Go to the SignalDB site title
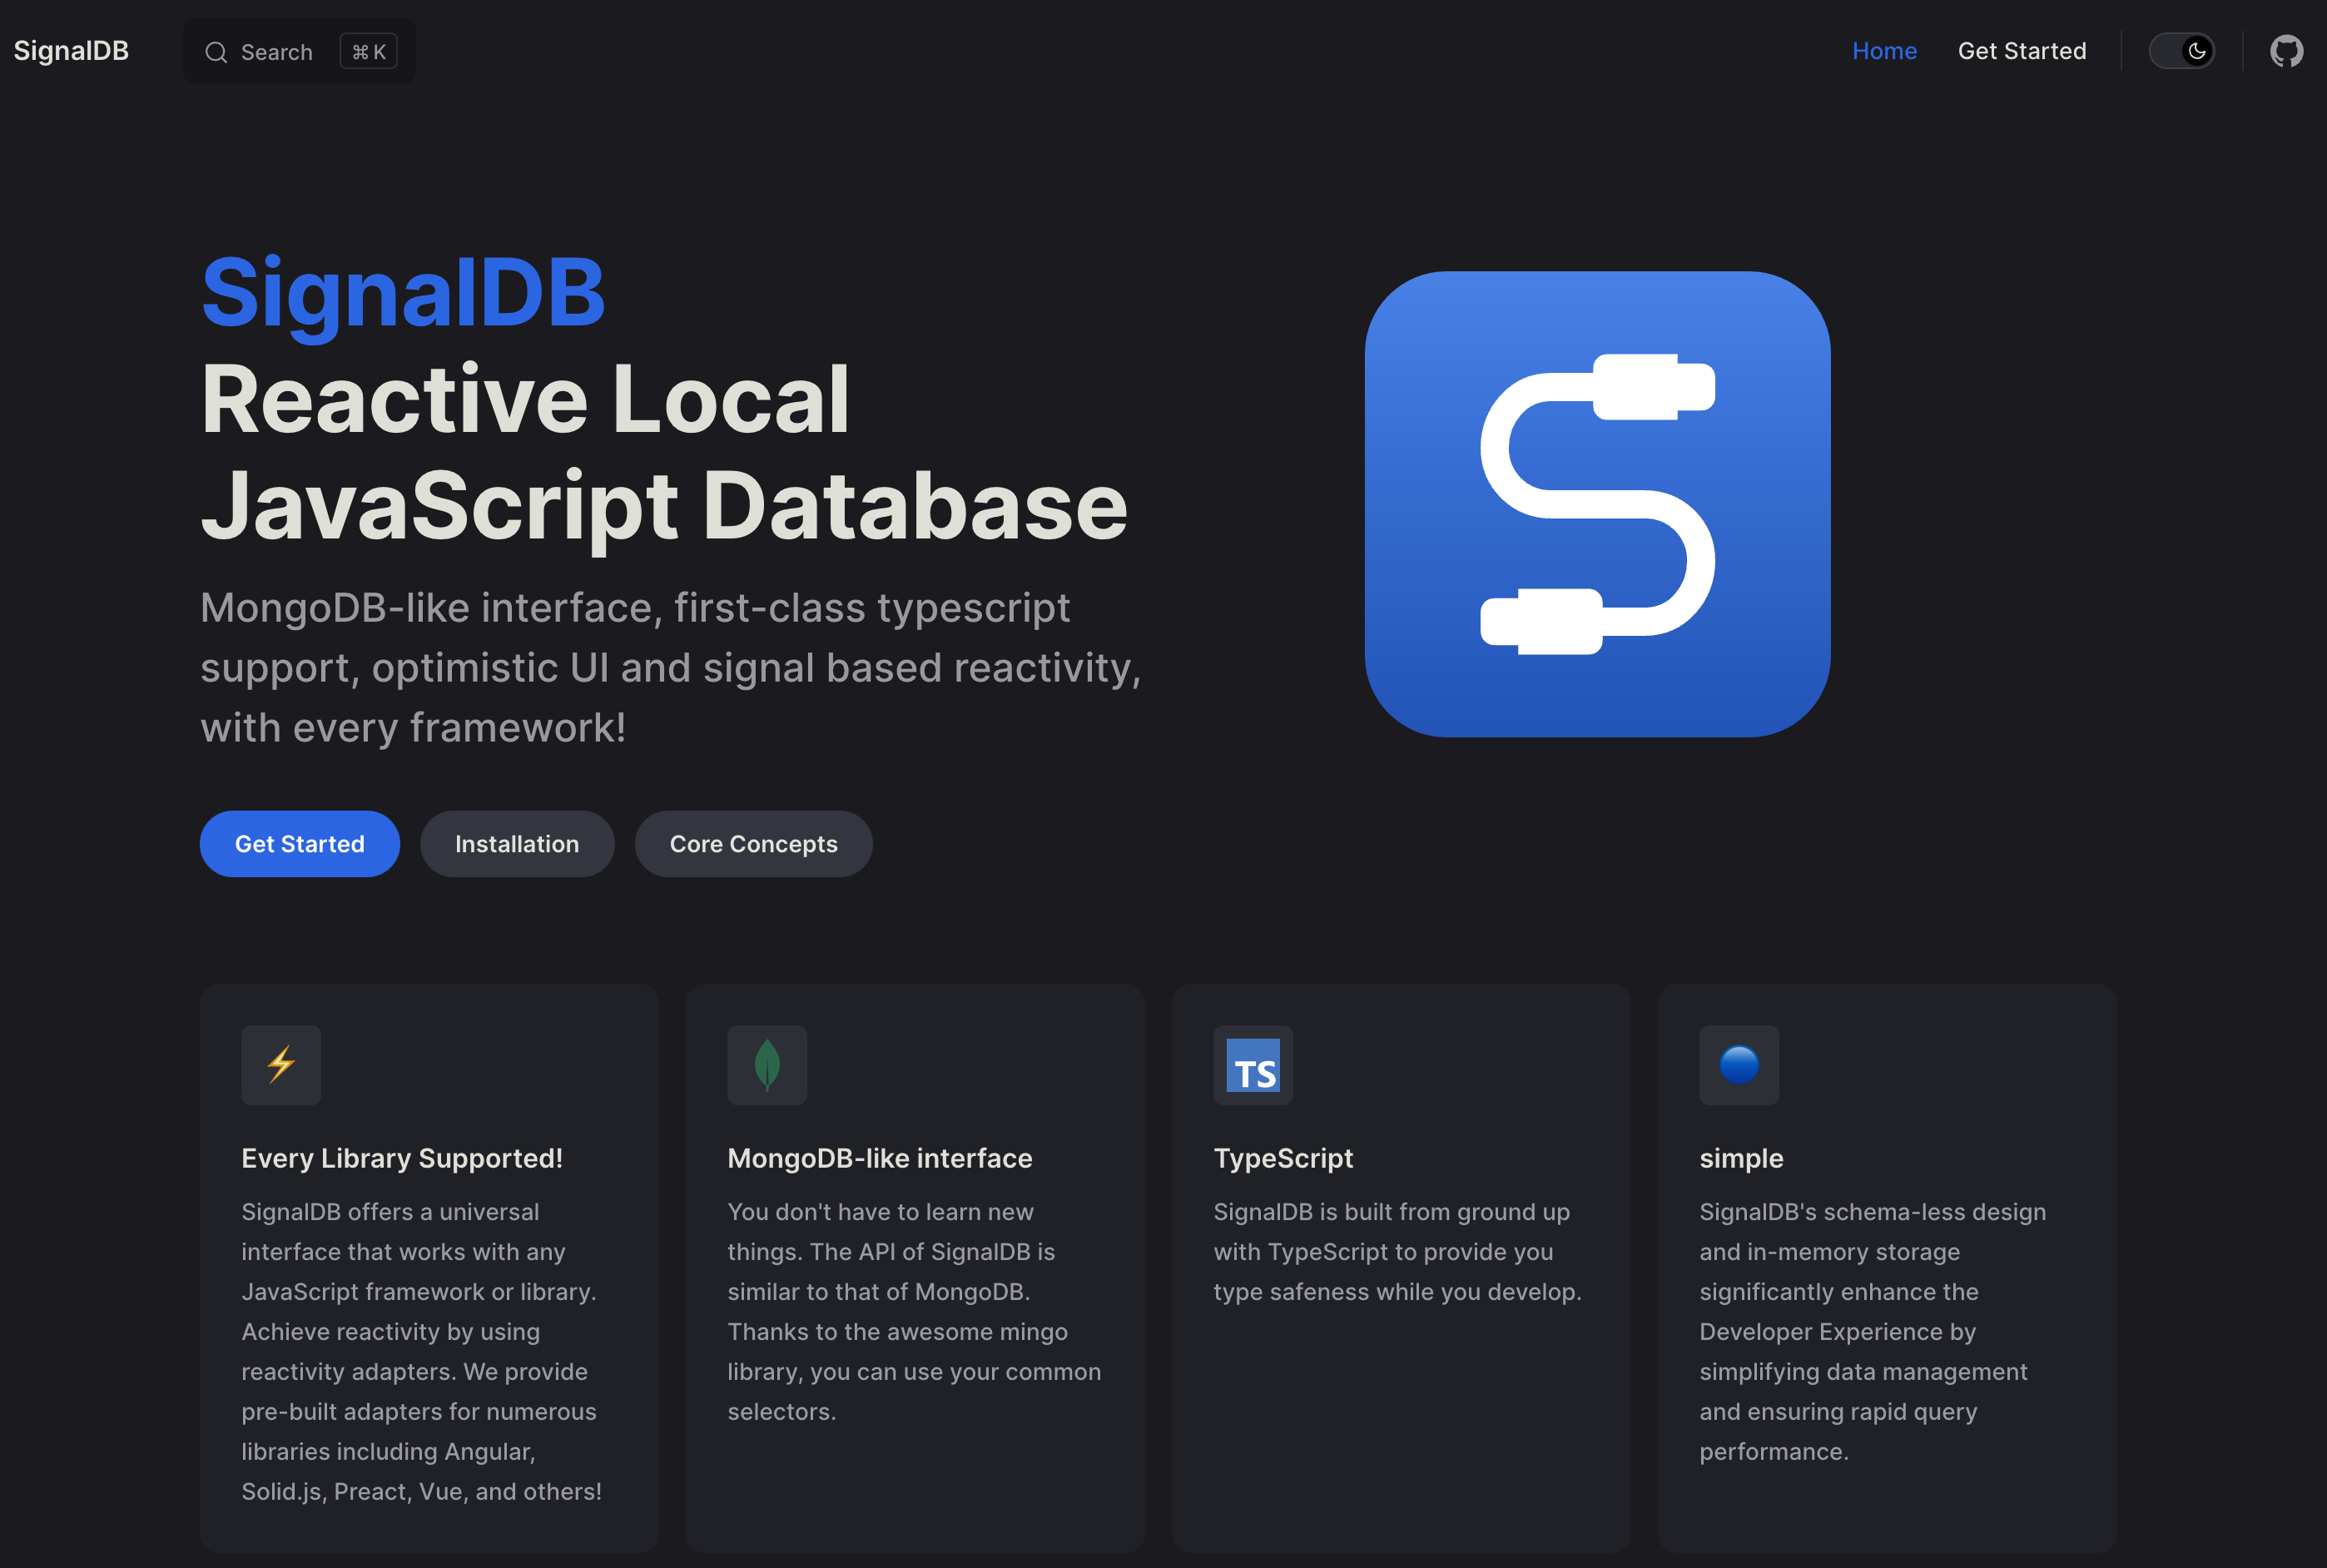The image size is (2327, 1568). [x=71, y=50]
